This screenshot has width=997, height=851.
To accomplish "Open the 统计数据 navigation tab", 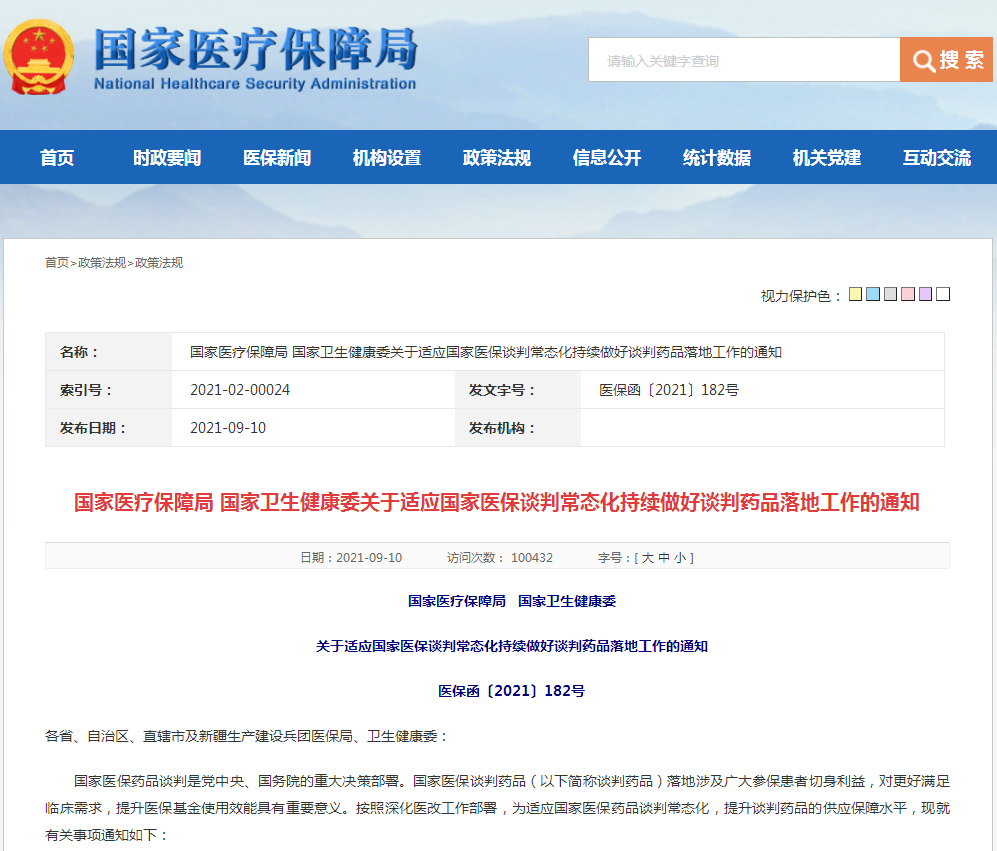I will pos(717,158).
